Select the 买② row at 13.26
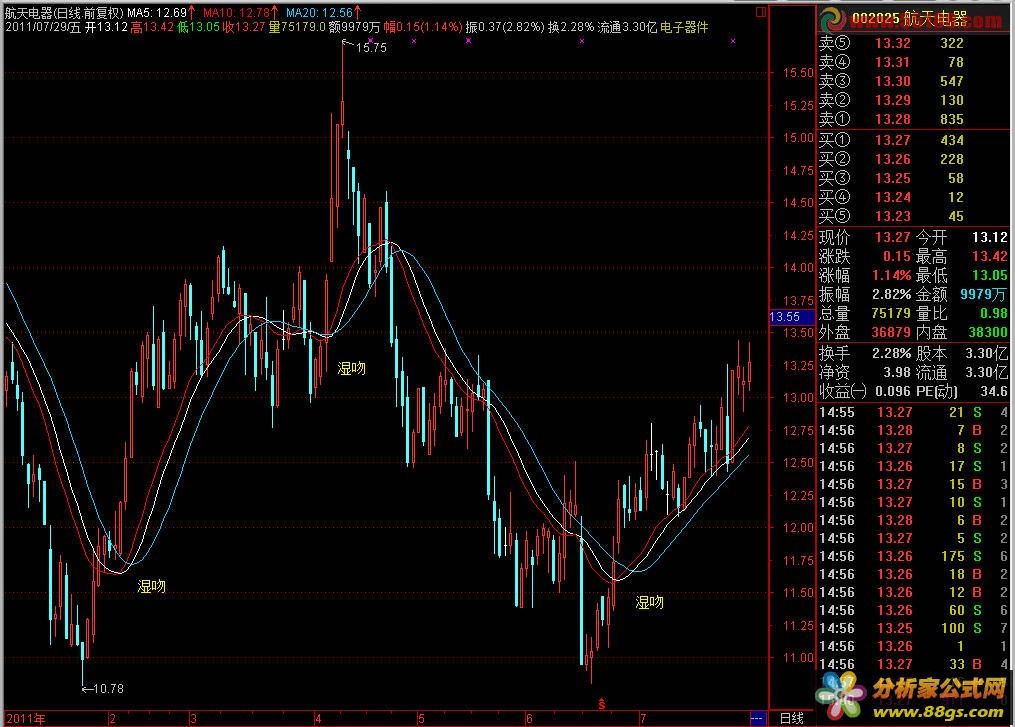The image size is (1015, 727). [913, 159]
